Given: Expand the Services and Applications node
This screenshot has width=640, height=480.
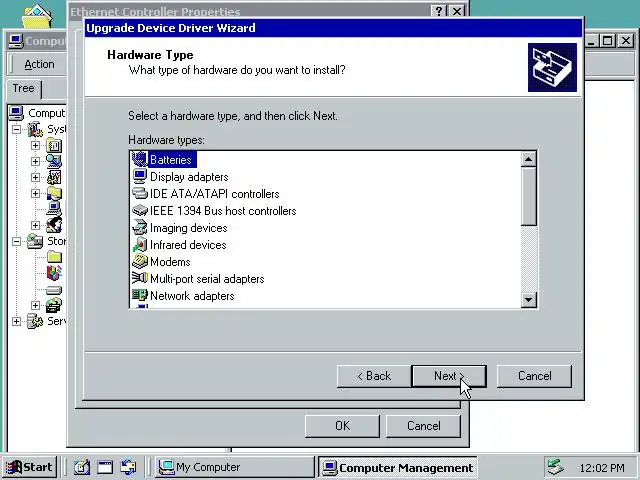Looking at the screenshot, I should pos(16,321).
